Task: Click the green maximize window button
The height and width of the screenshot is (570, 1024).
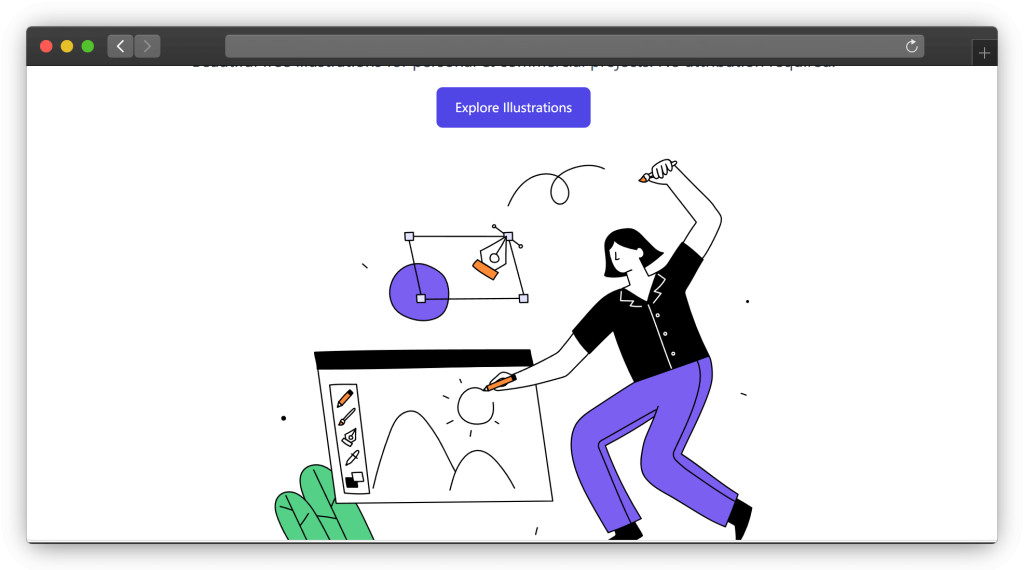Action: coord(88,46)
